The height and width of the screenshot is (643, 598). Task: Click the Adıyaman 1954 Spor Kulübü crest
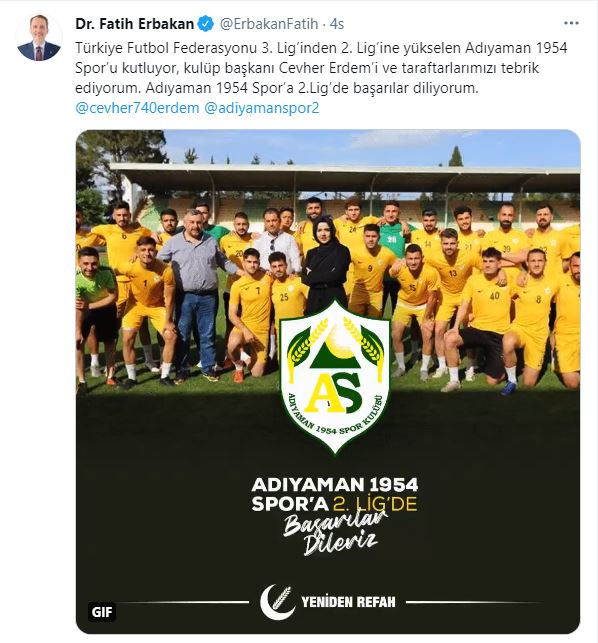[x=335, y=376]
